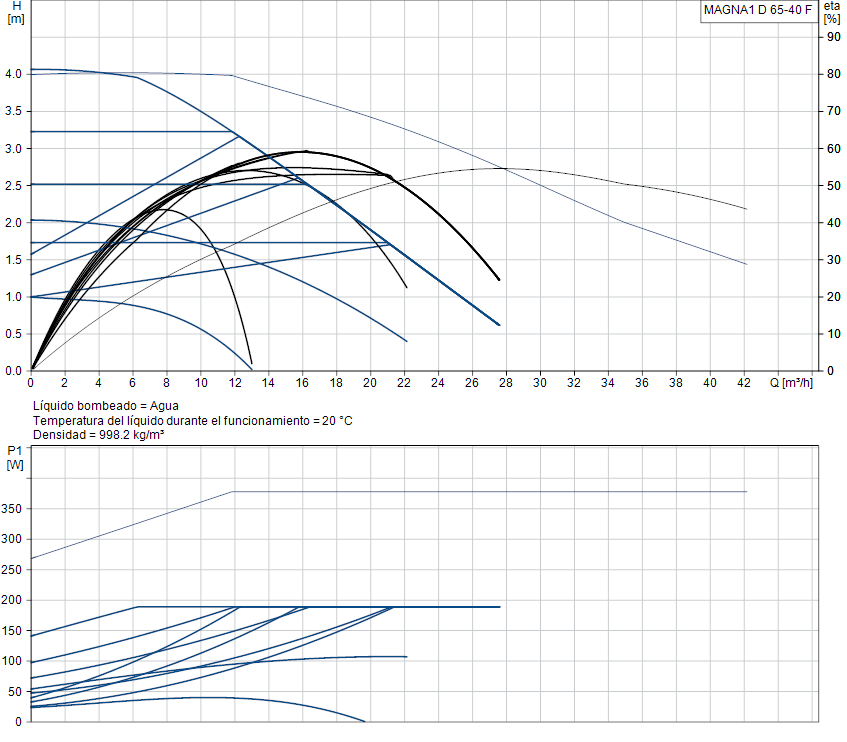Click the 'Densidad = 998.2 kg/m³' line
The image size is (847, 742).
click(99, 435)
